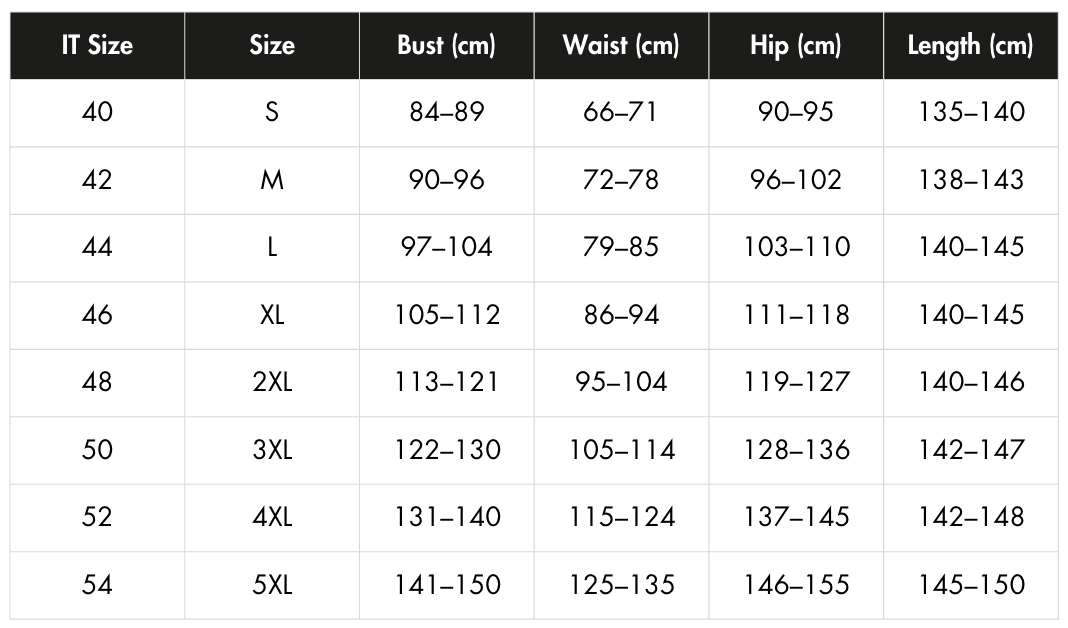Select length value 142–147 cell
Image resolution: width=1068 pixels, height=628 pixels.
971,450
